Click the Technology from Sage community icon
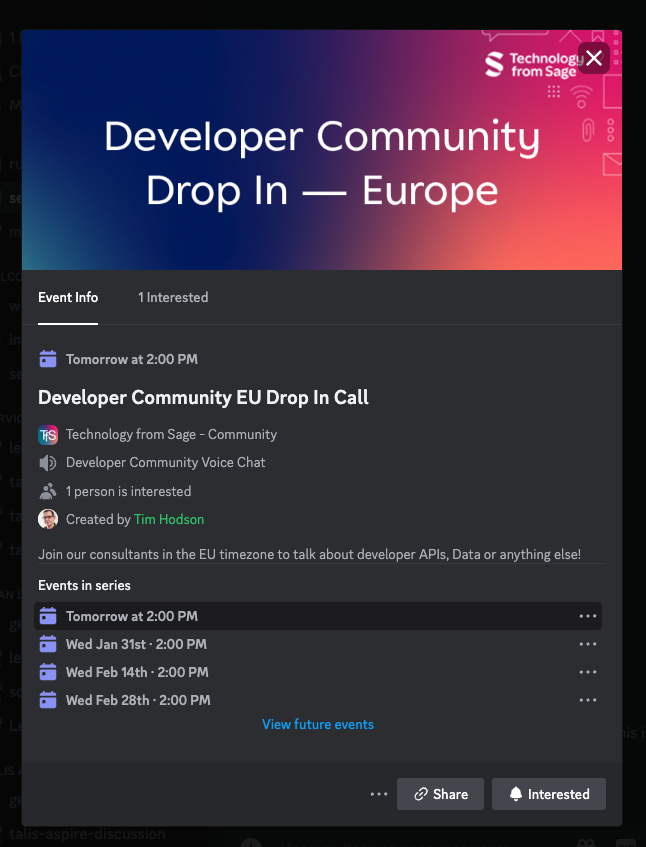This screenshot has width=646, height=847. pyautogui.click(x=48, y=435)
